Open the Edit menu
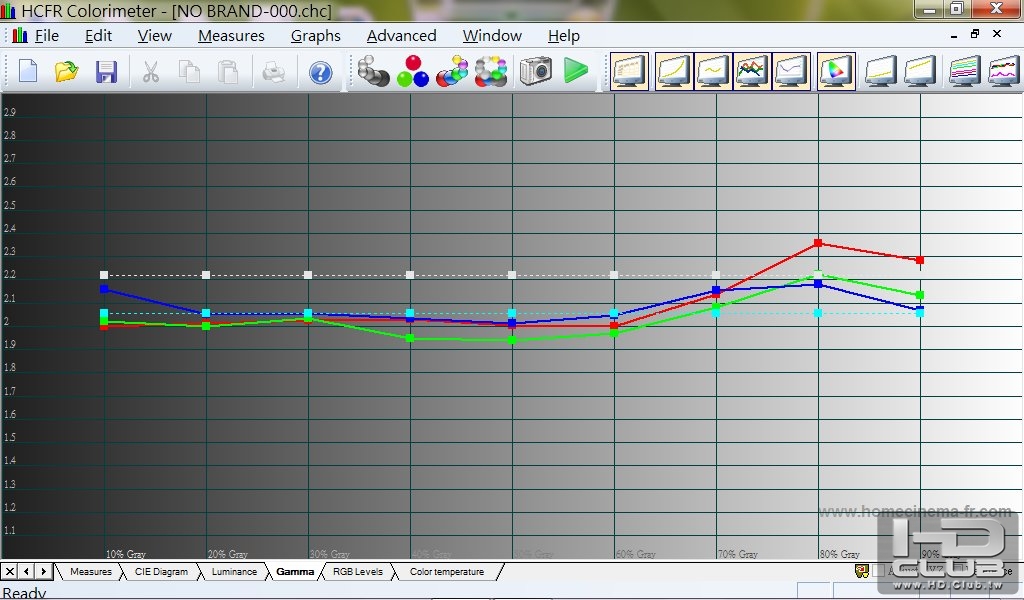This screenshot has width=1024, height=600. point(99,36)
